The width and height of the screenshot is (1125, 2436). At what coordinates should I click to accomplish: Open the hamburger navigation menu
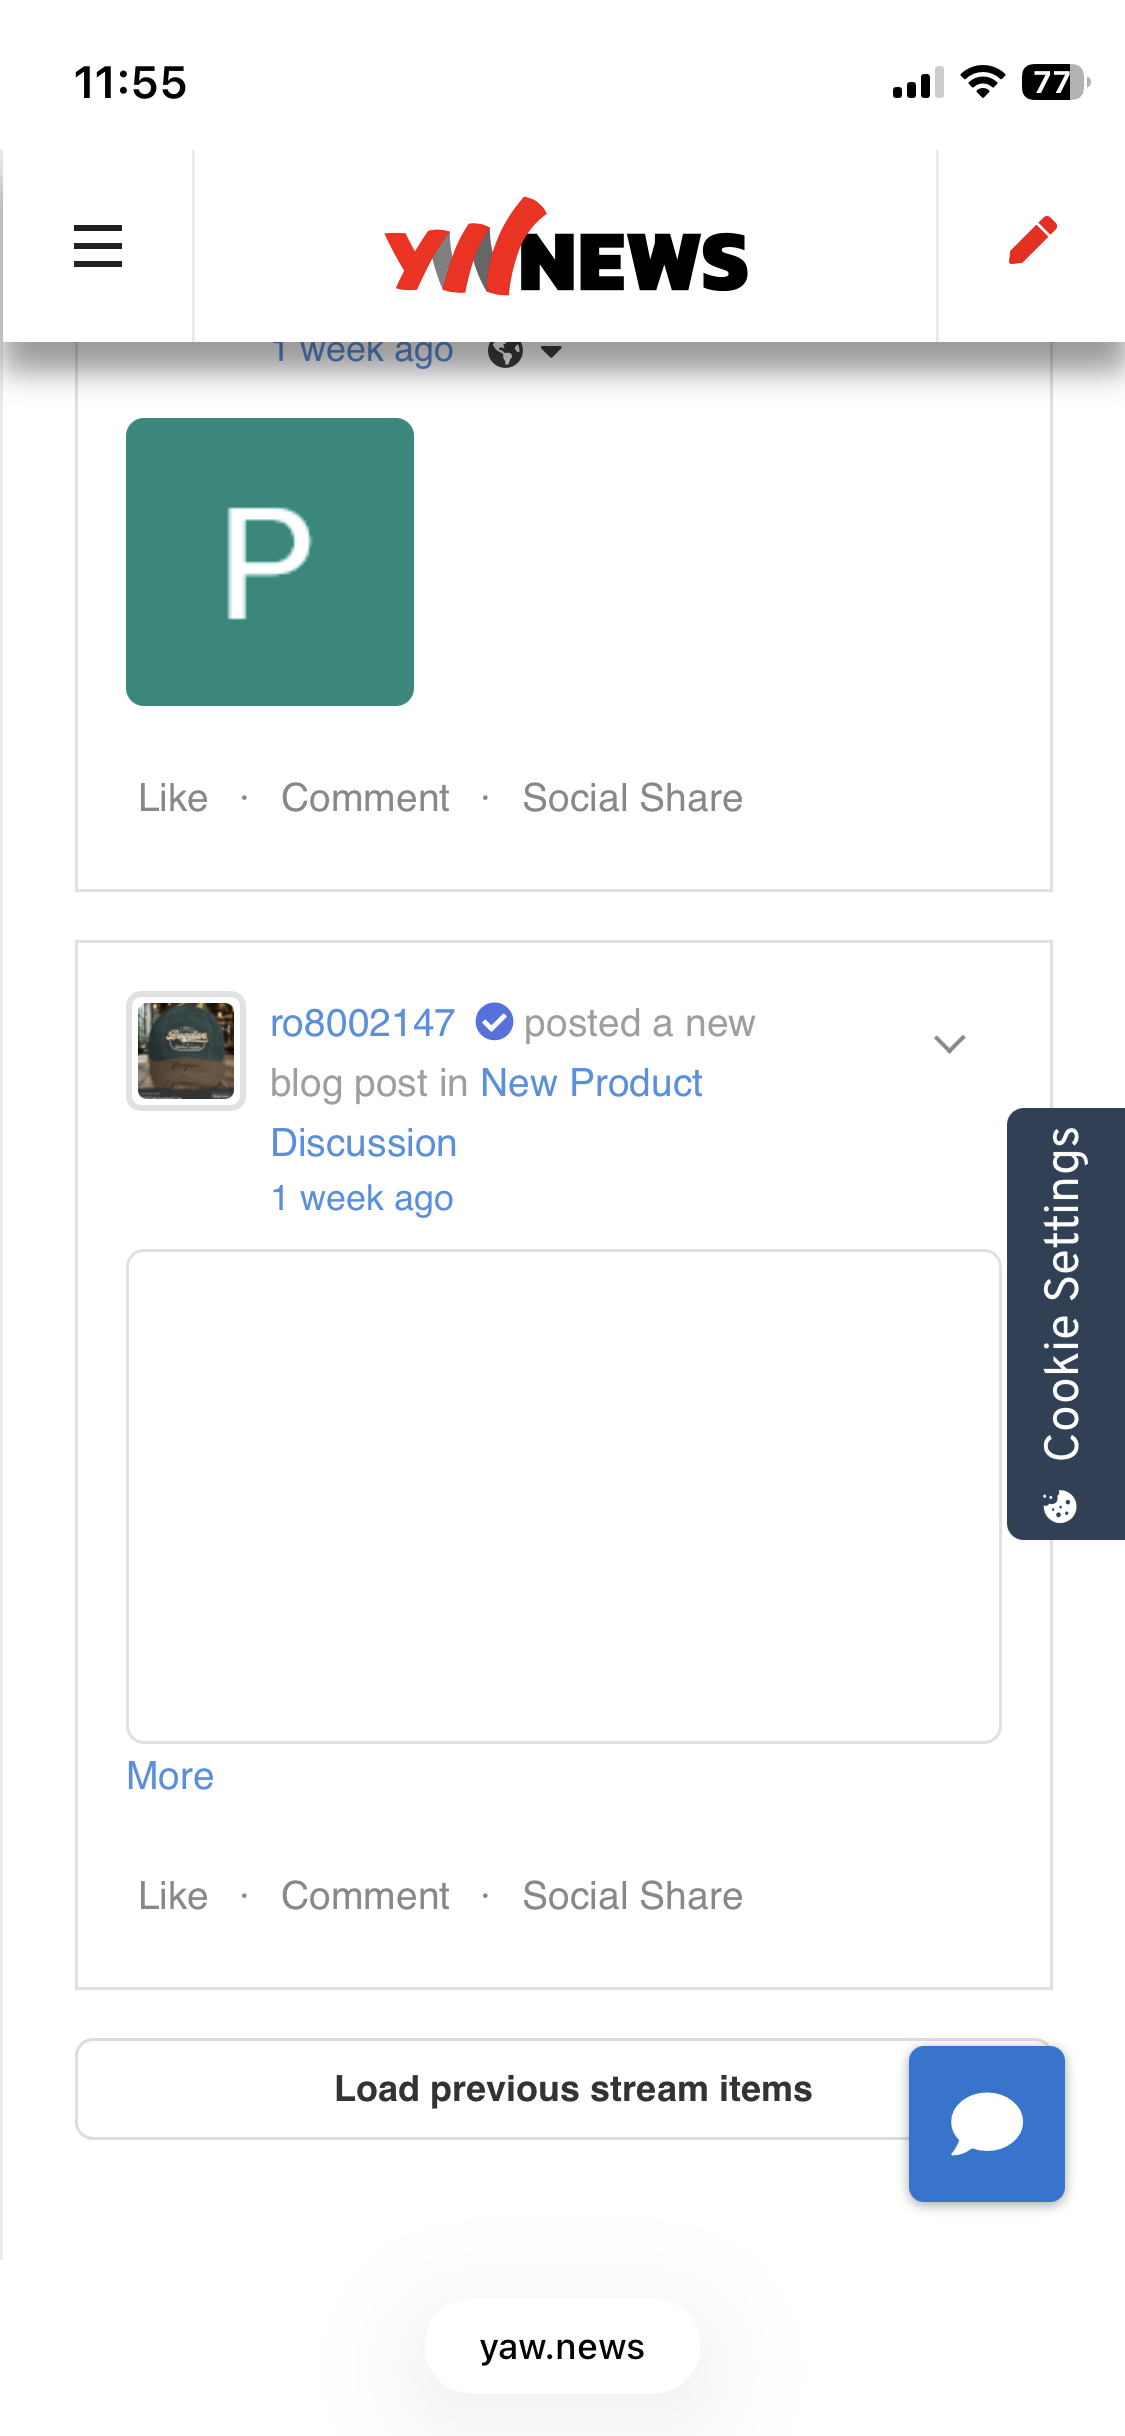[x=98, y=246]
